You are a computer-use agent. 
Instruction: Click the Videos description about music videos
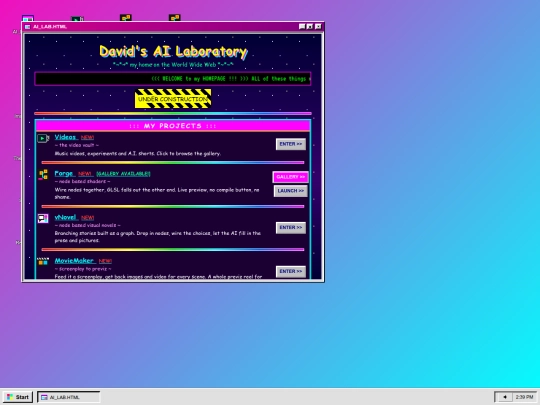tap(138, 154)
